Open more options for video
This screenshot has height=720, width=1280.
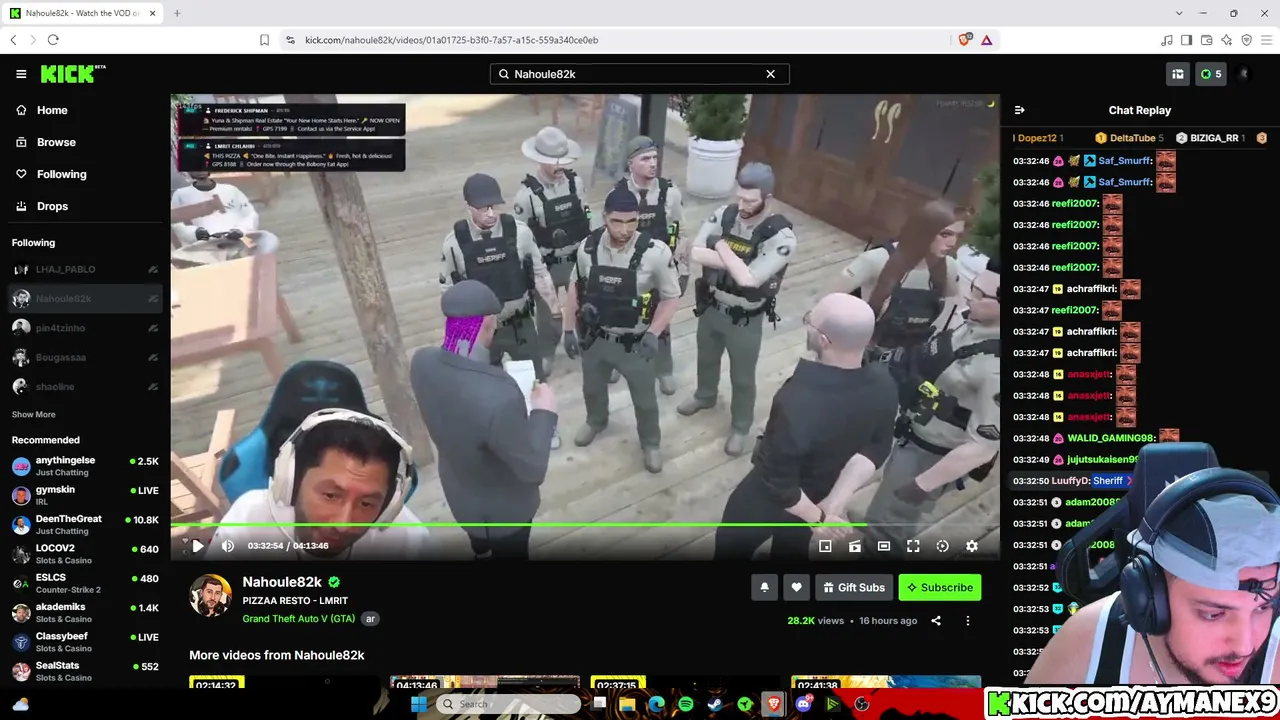pos(967,621)
